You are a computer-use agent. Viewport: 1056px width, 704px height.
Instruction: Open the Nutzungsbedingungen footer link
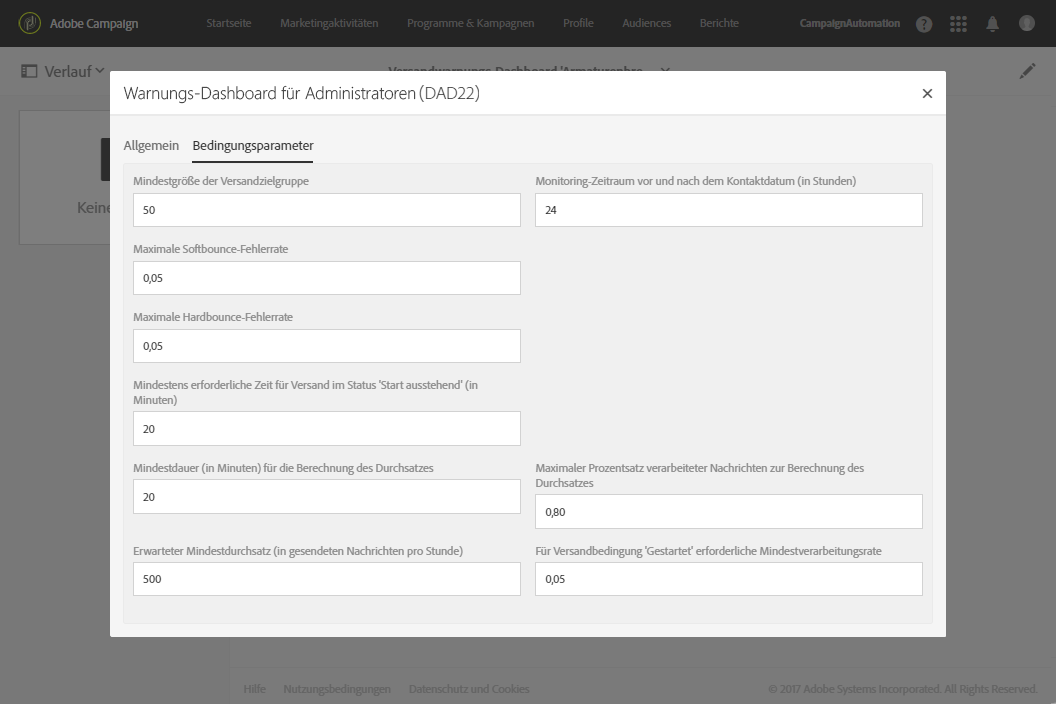[336, 689]
